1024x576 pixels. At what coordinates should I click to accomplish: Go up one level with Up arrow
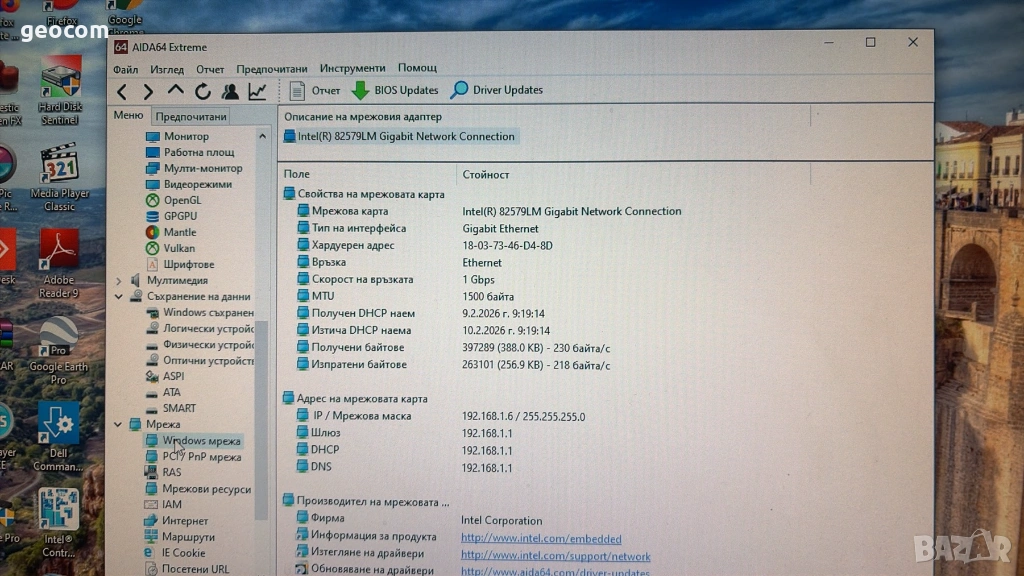click(x=175, y=91)
